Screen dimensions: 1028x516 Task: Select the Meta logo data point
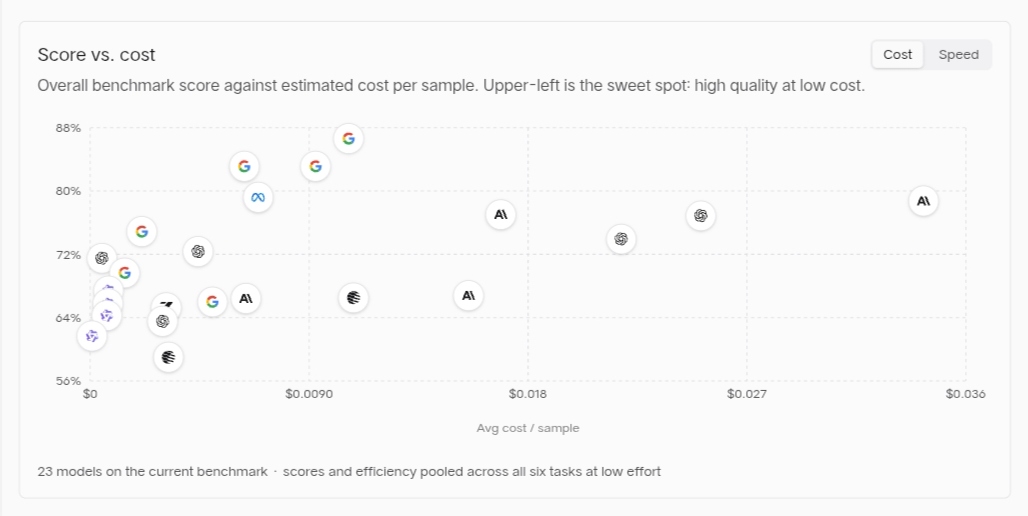(x=258, y=197)
